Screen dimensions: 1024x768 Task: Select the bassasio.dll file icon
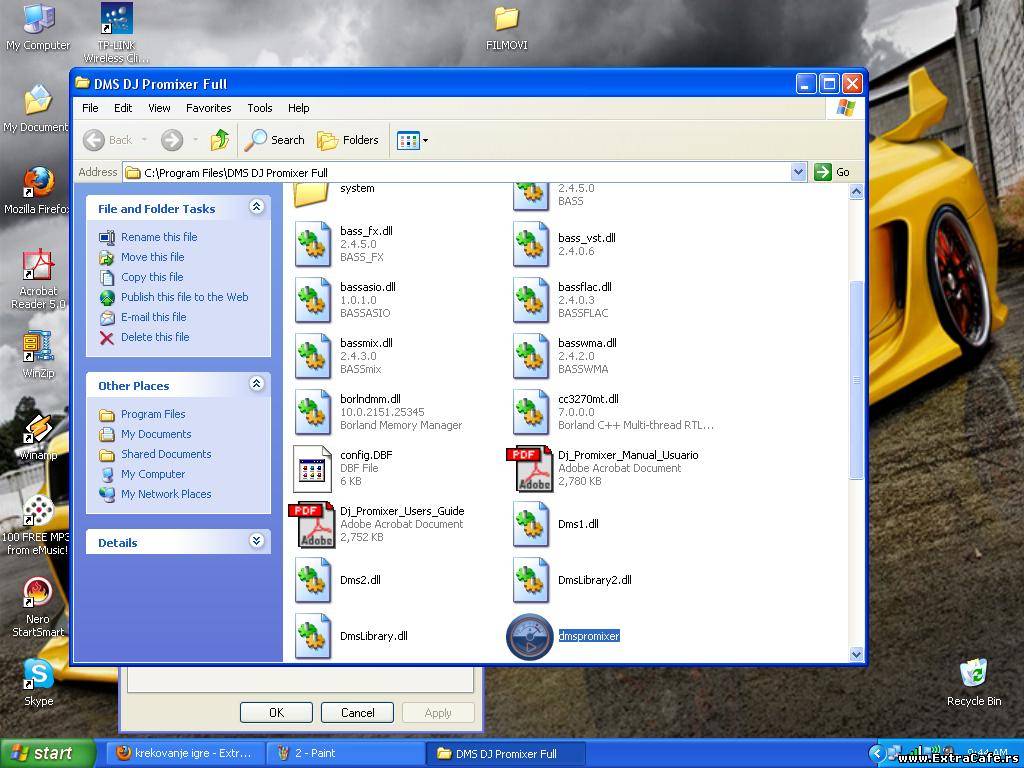(313, 300)
